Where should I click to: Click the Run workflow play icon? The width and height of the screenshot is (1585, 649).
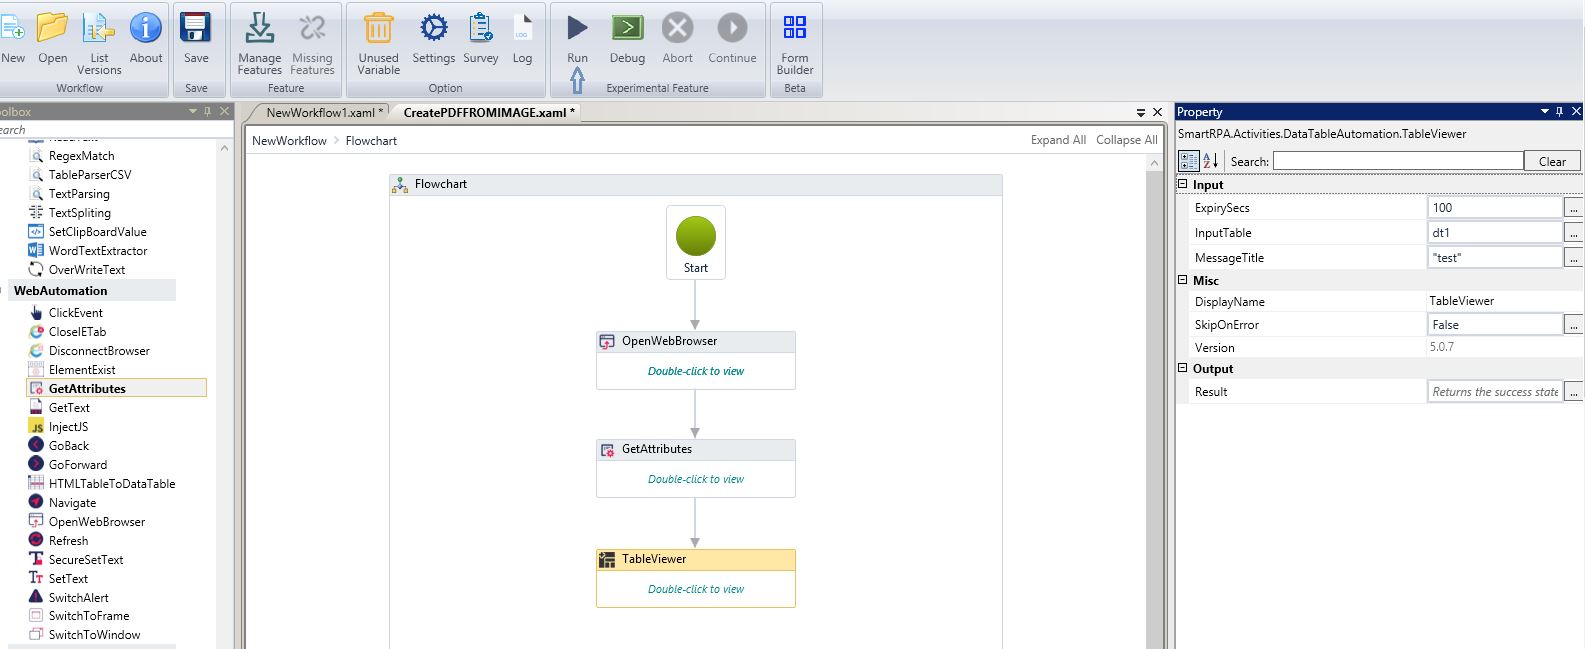(x=577, y=29)
